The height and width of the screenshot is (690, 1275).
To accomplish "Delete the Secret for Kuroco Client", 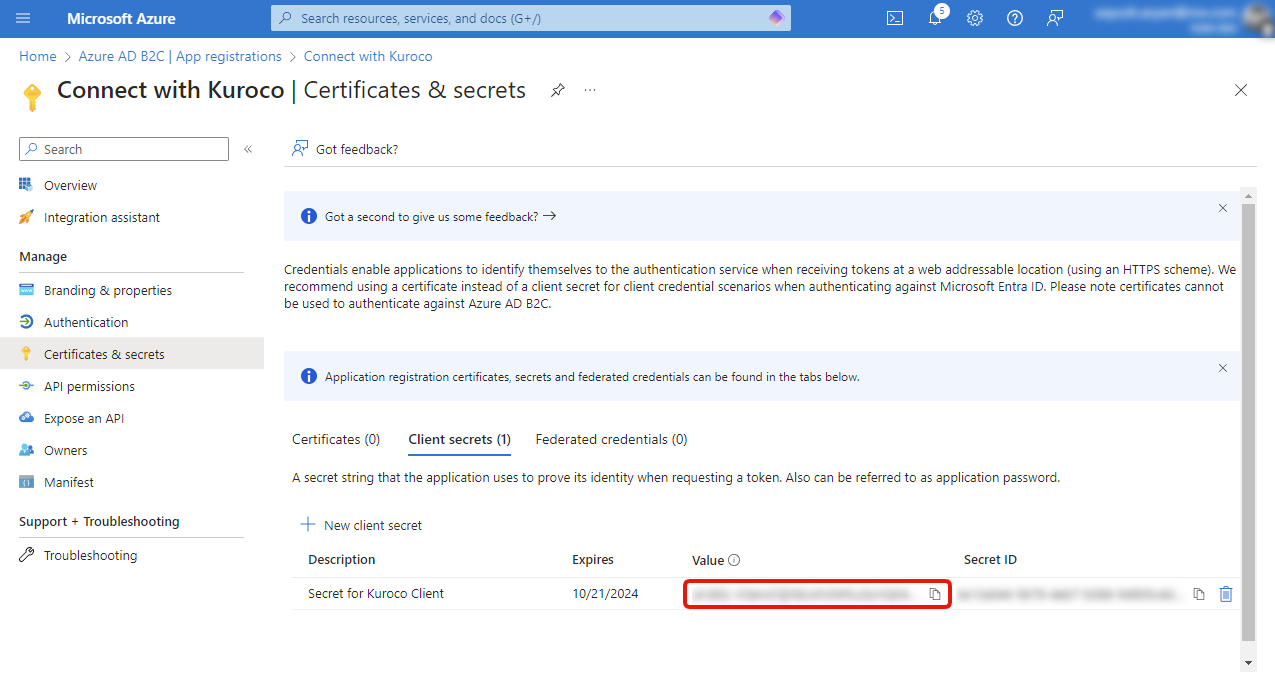I will tap(1226, 593).
